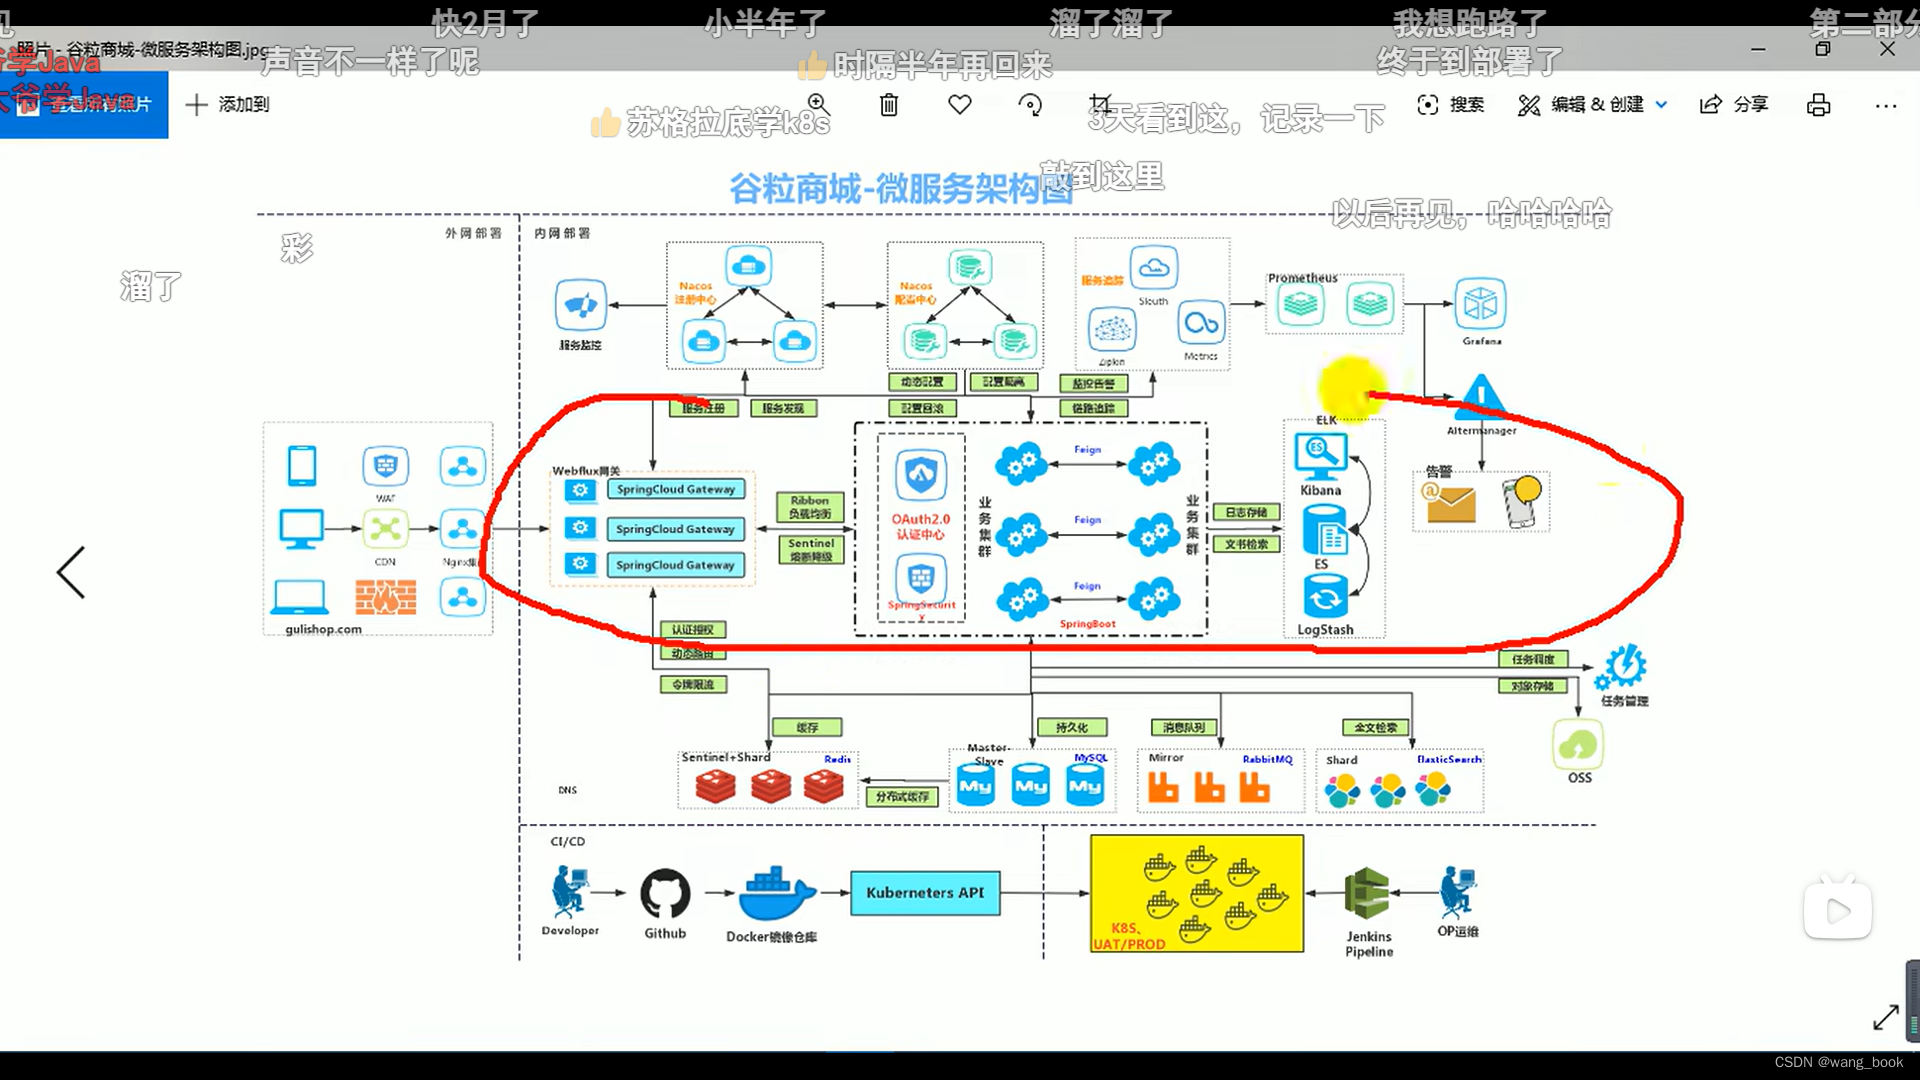Click the vertical scrollbar at right edge
Image resolution: width=1920 pixels, height=1080 pixels.
[1912, 1000]
